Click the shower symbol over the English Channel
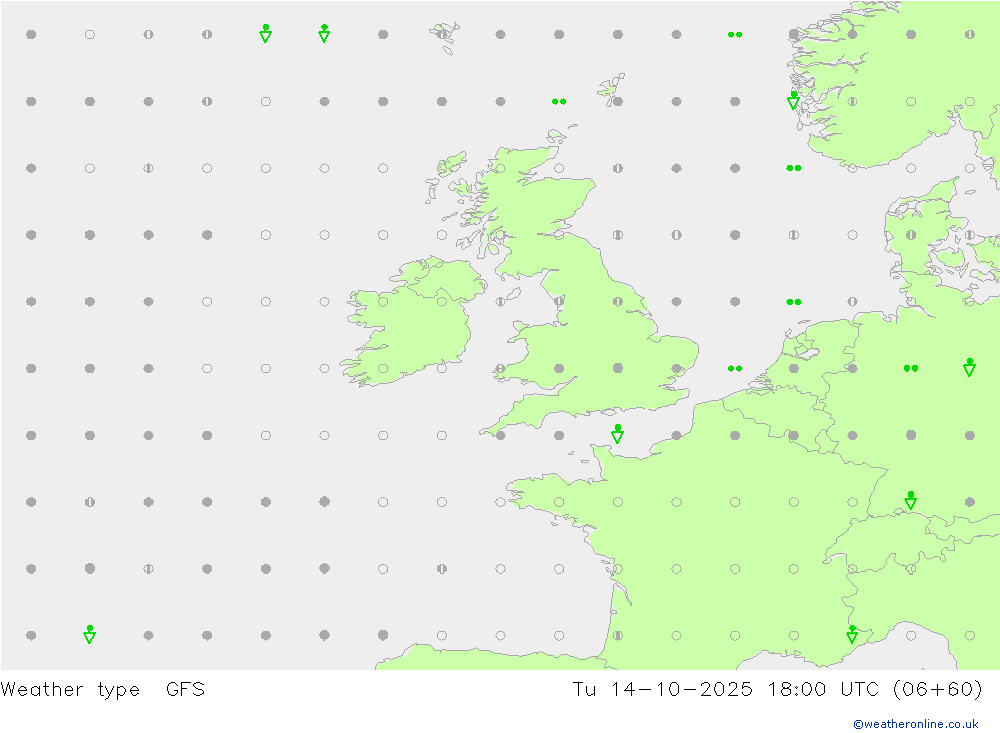 click(x=617, y=434)
